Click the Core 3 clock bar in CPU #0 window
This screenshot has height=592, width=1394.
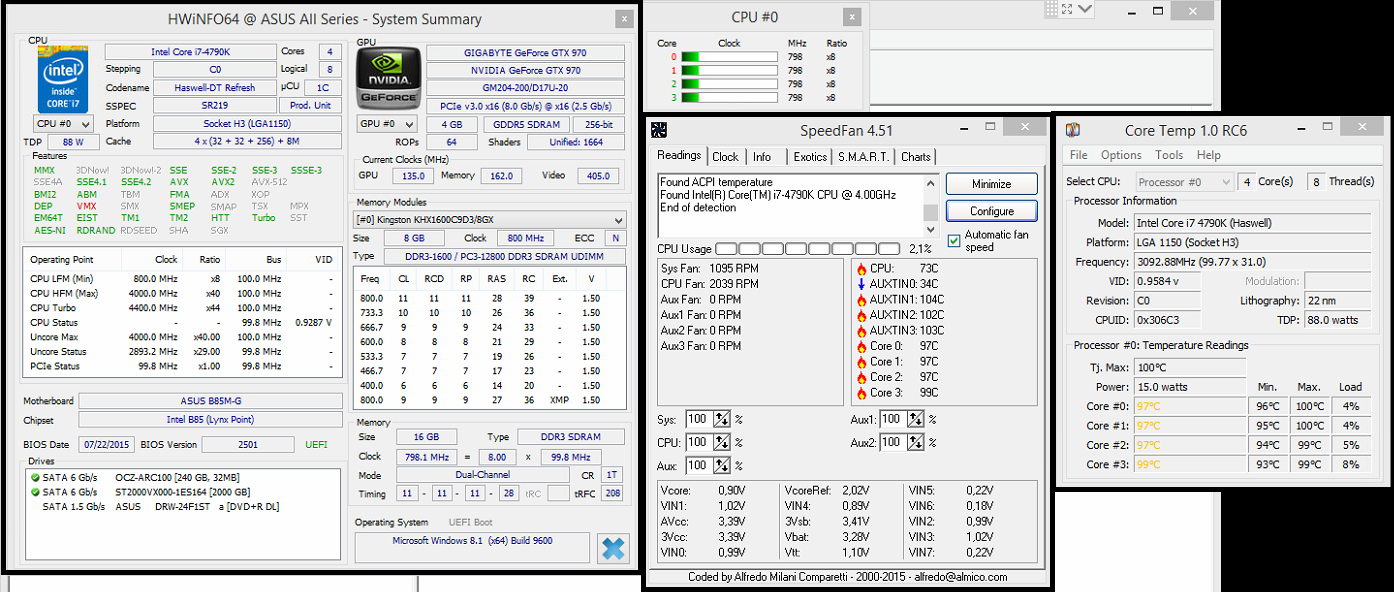coord(729,98)
